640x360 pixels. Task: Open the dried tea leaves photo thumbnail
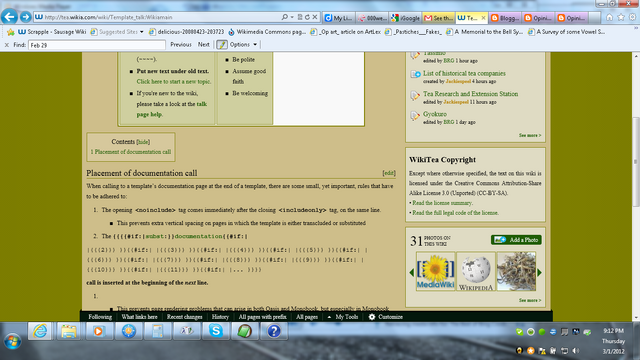tap(516, 271)
